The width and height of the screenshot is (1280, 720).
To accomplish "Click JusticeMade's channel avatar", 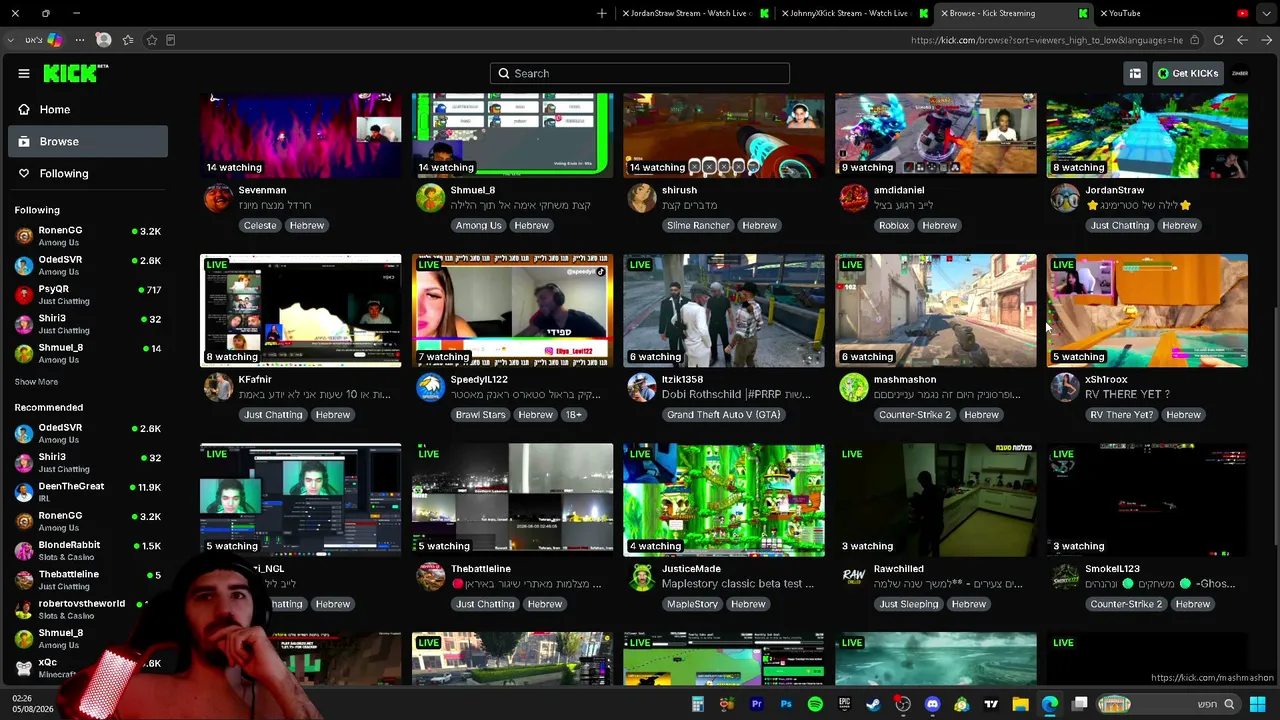I will click(641, 576).
